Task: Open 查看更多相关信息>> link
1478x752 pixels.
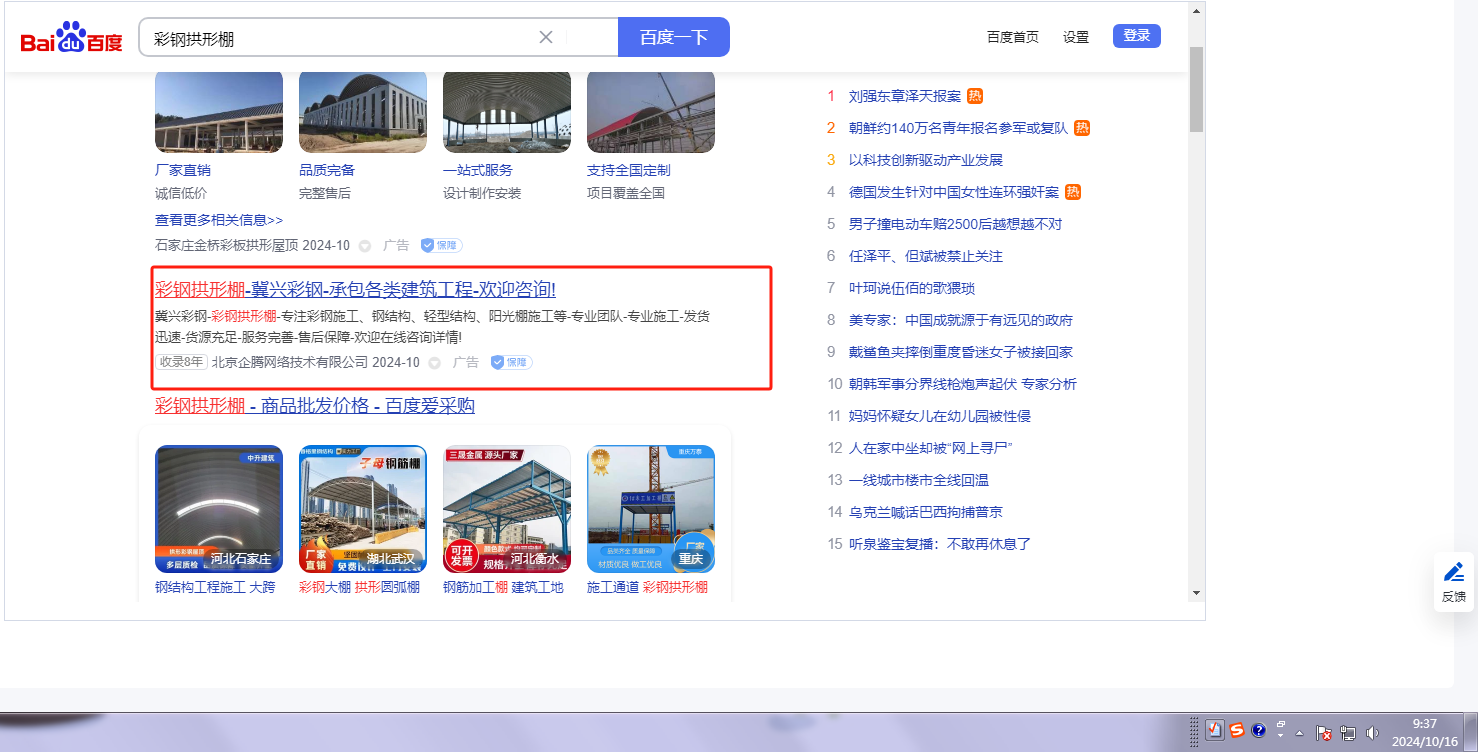Action: (x=219, y=220)
